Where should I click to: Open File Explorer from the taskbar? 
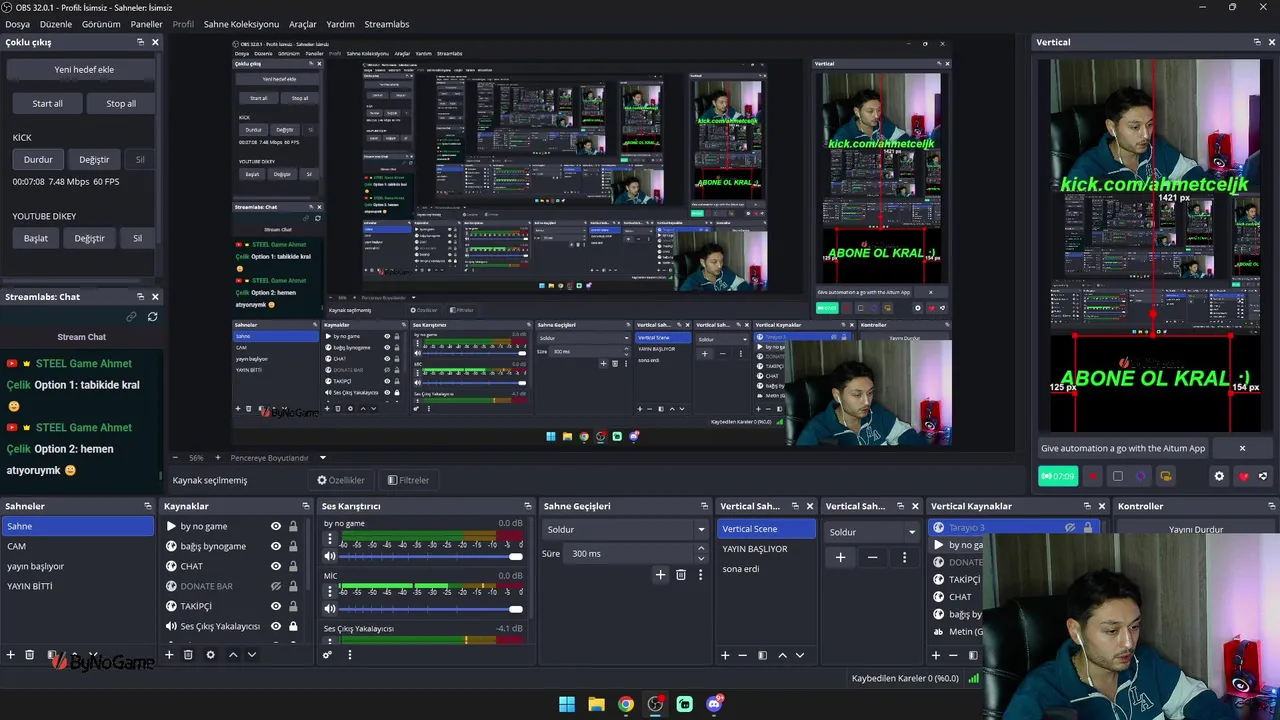596,704
